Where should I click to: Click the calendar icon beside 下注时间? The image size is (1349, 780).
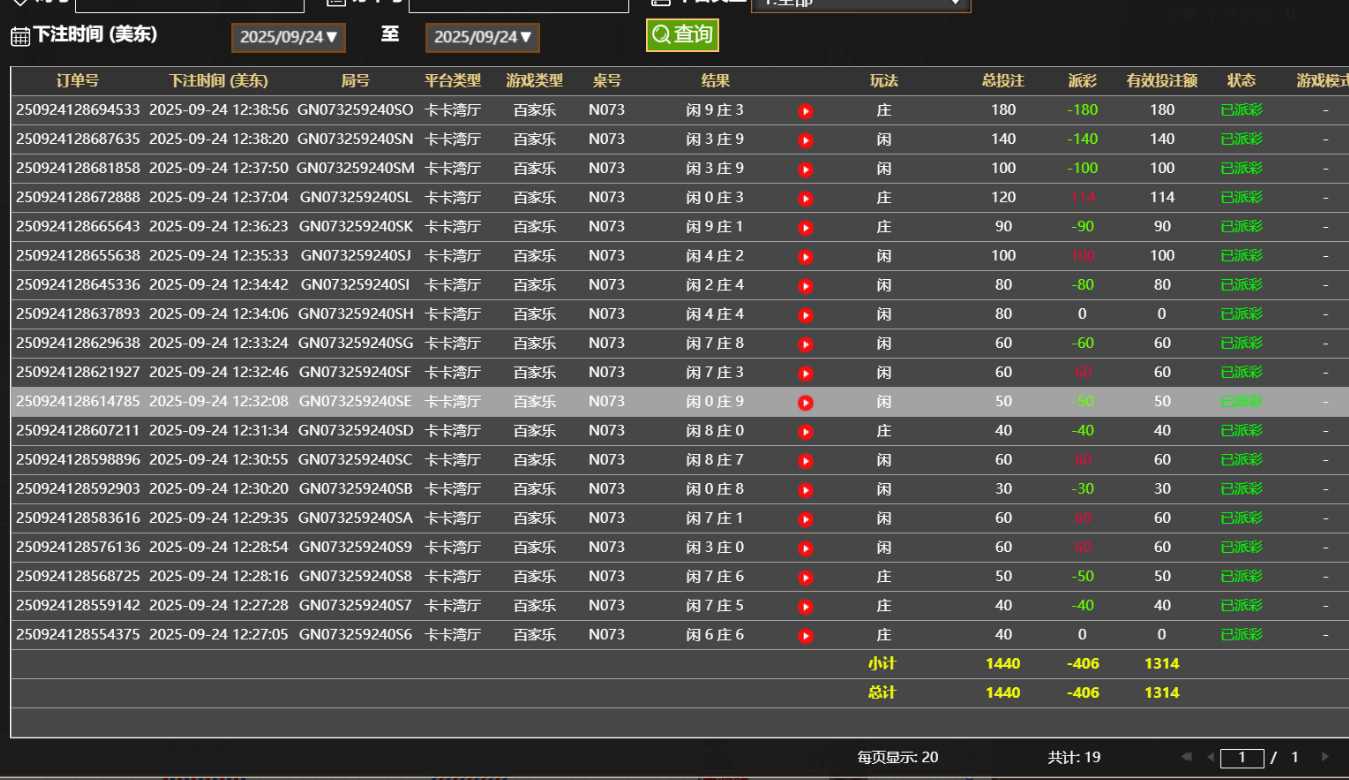pyautogui.click(x=20, y=36)
